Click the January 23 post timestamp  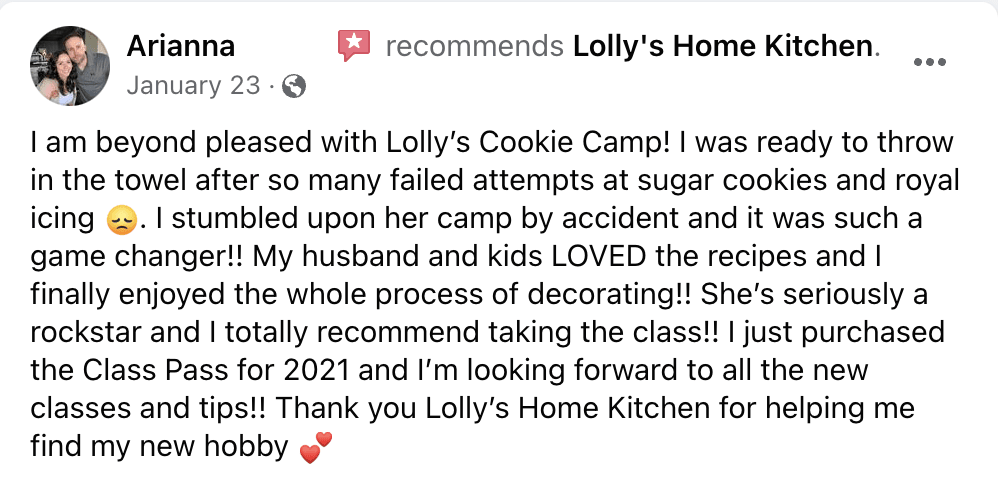coord(193,86)
